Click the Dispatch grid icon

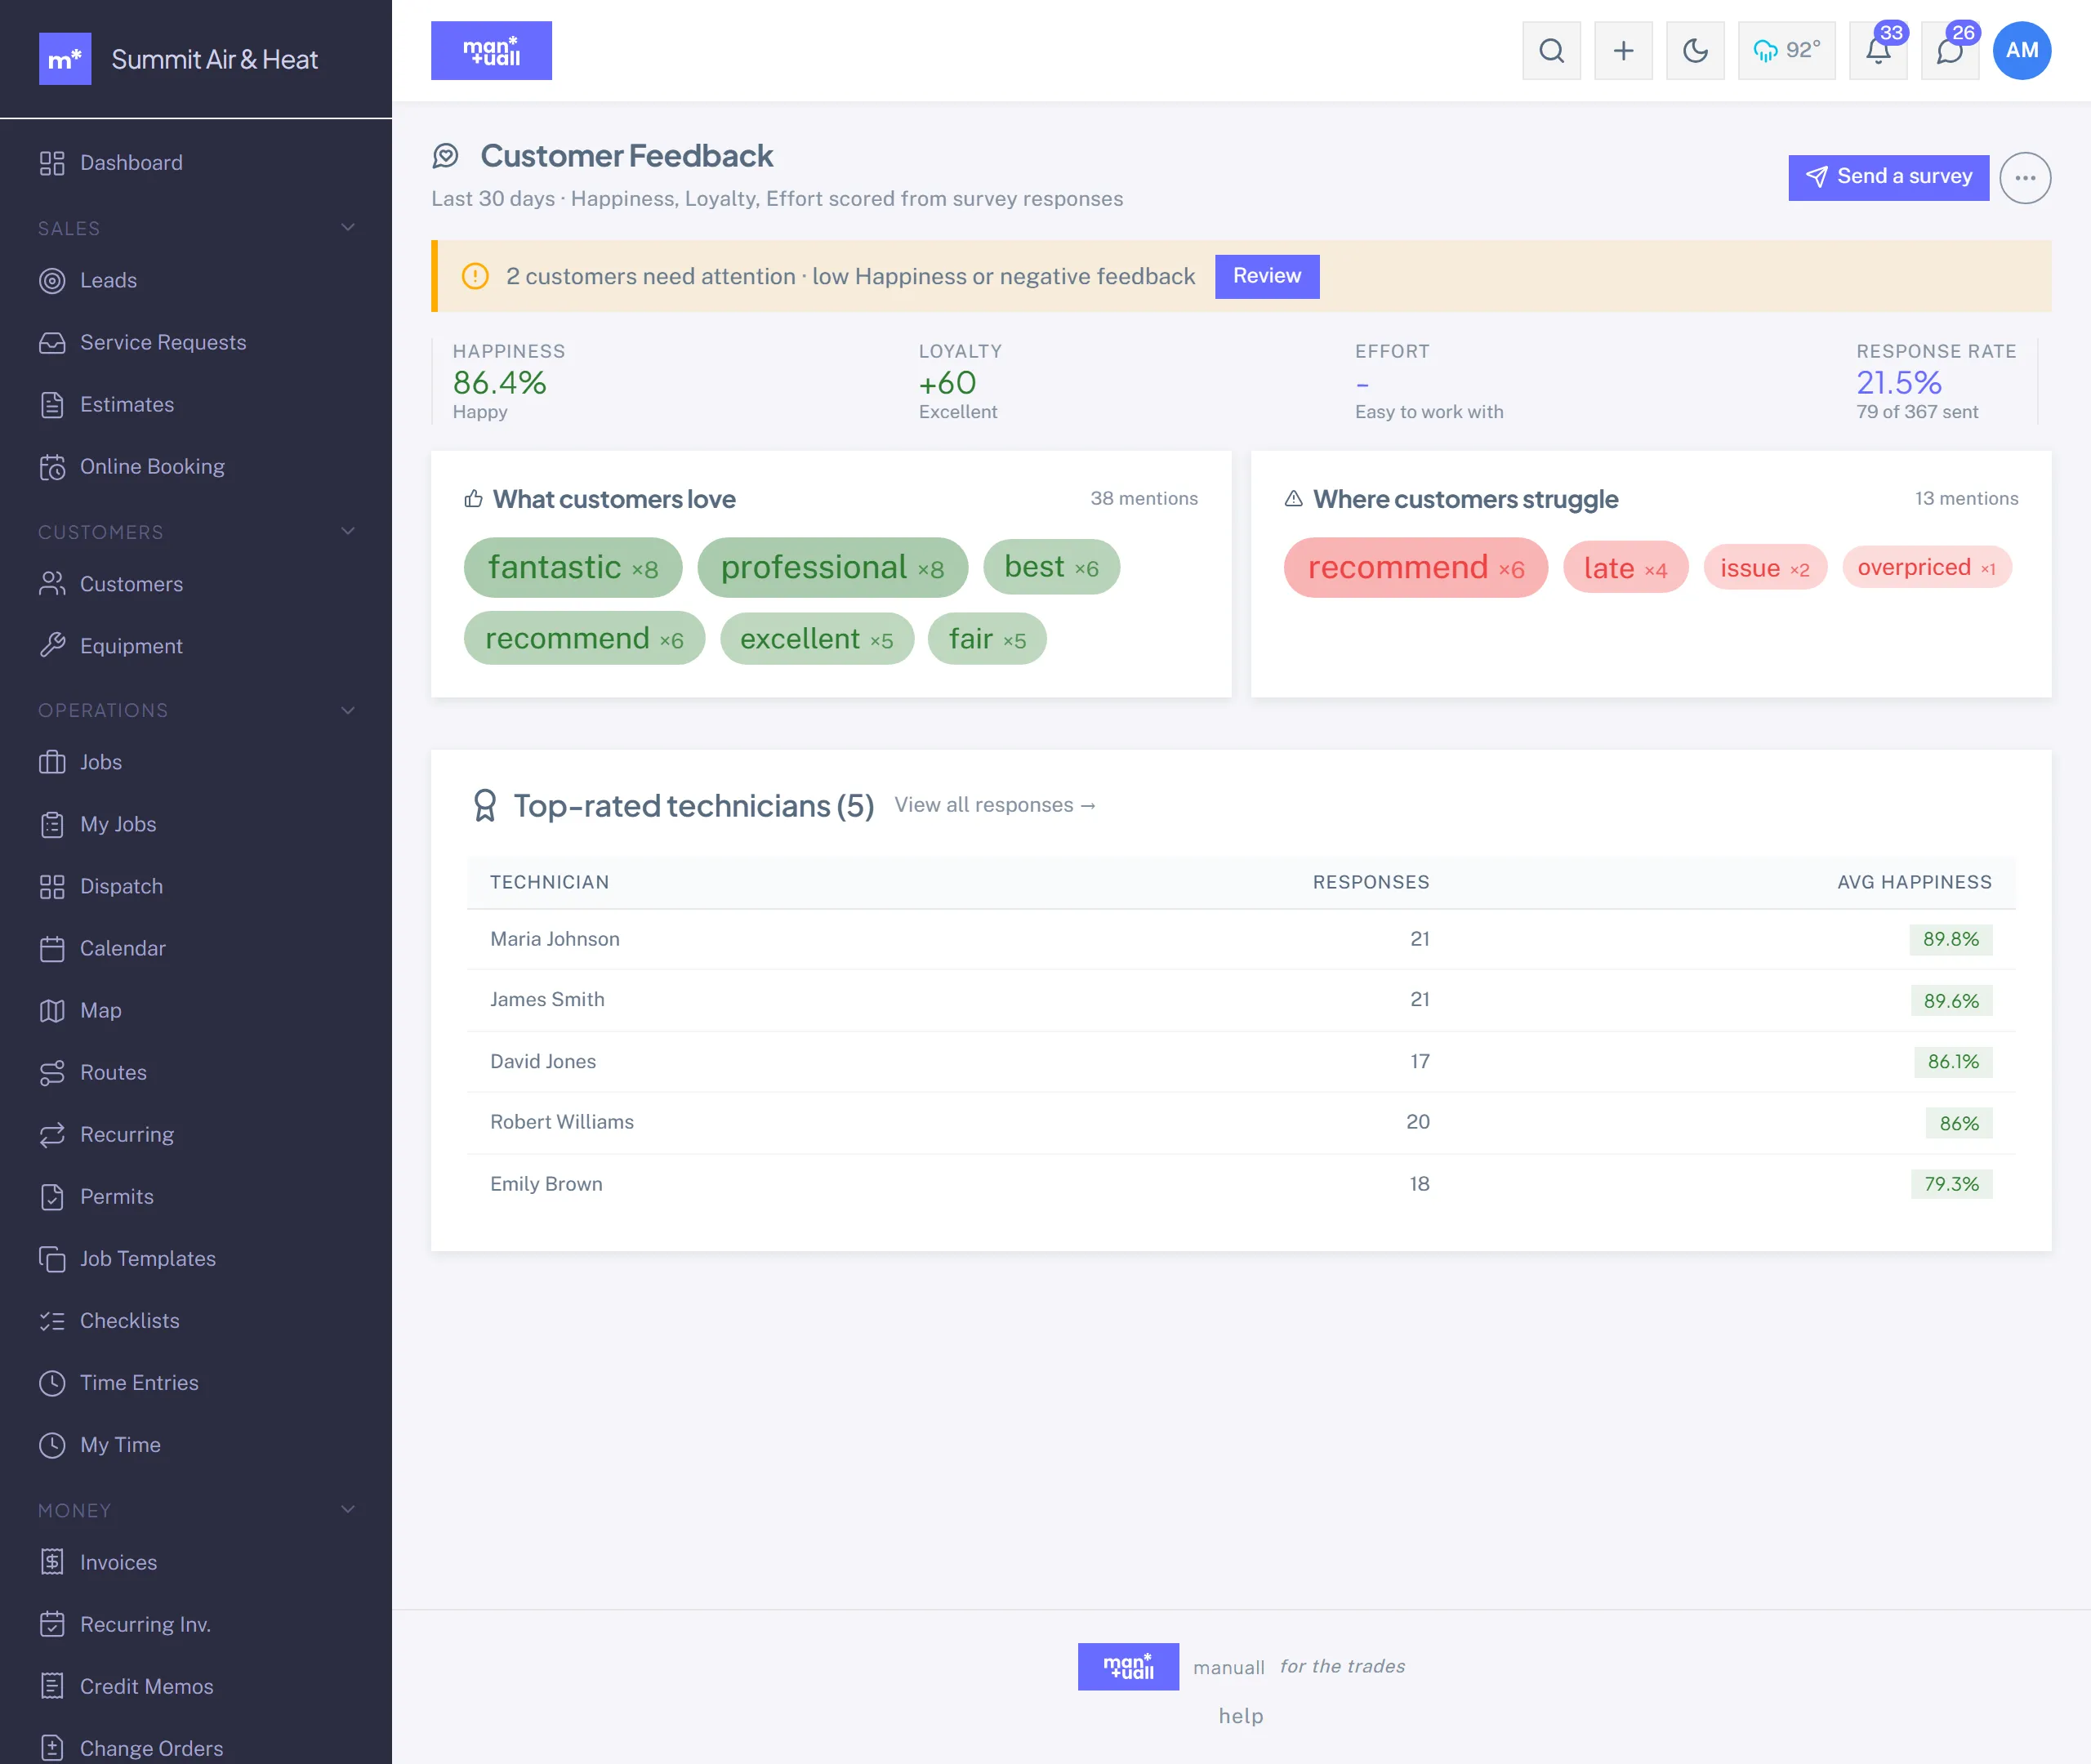click(x=52, y=887)
